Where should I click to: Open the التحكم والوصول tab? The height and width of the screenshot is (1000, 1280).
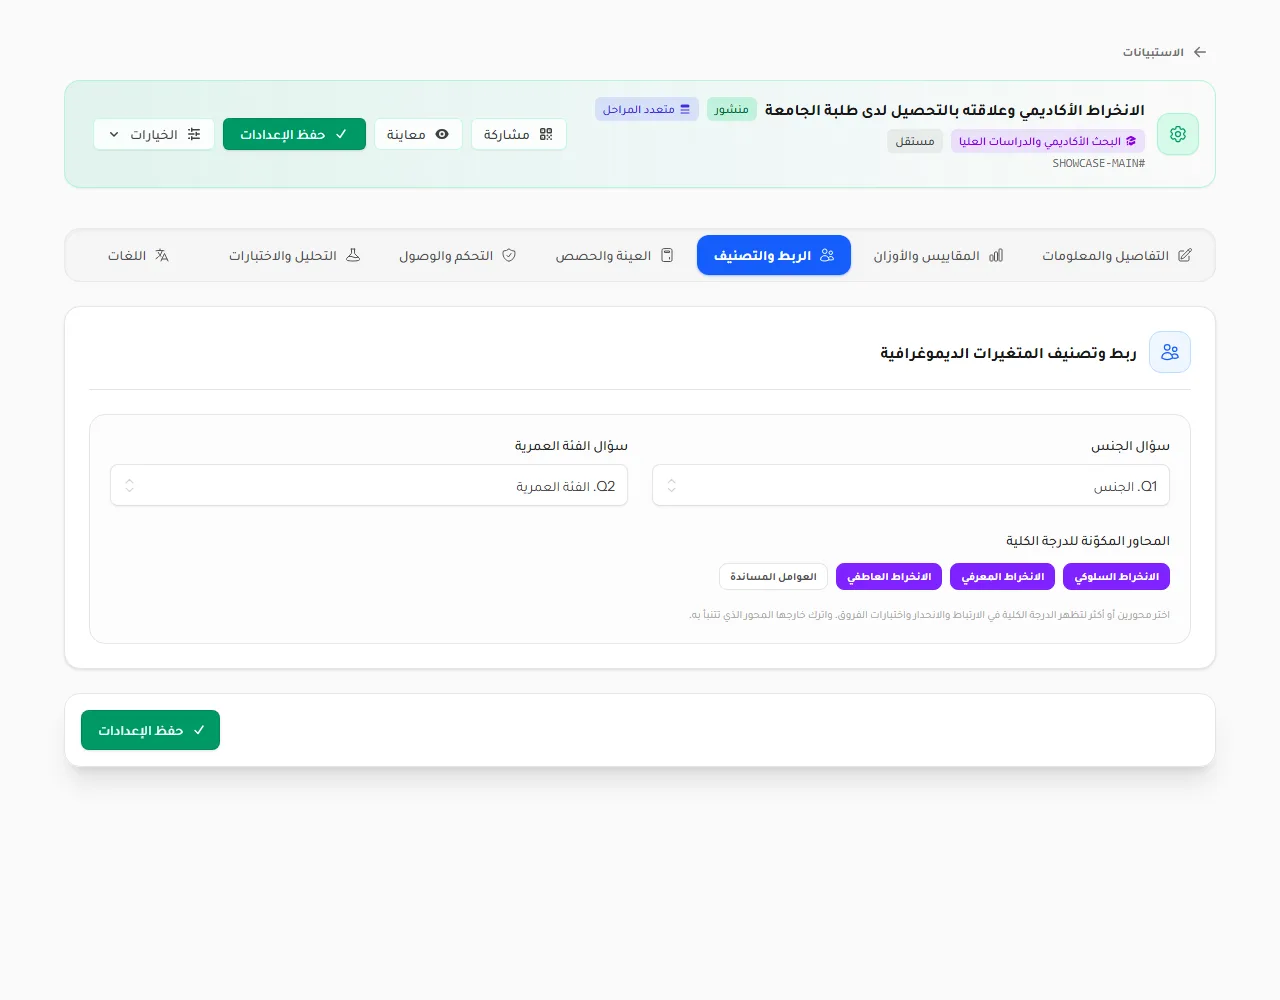coord(458,255)
